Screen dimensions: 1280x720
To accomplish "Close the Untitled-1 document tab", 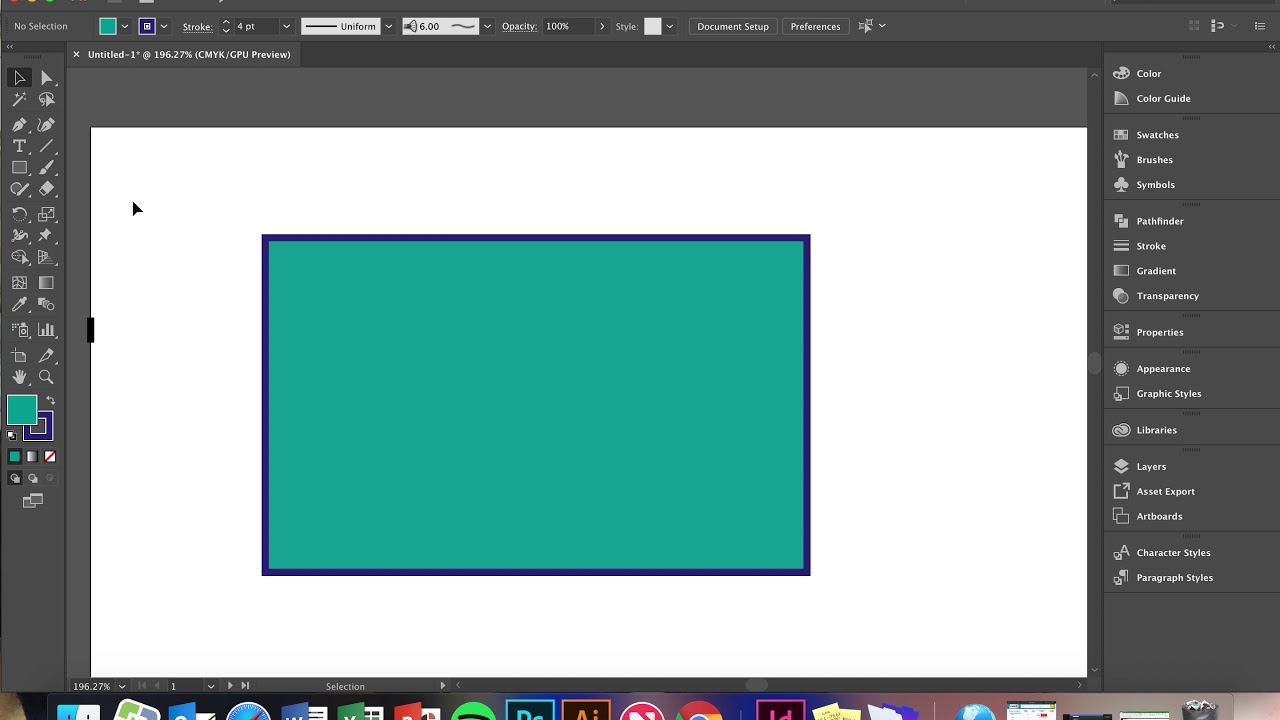I will click(x=76, y=54).
